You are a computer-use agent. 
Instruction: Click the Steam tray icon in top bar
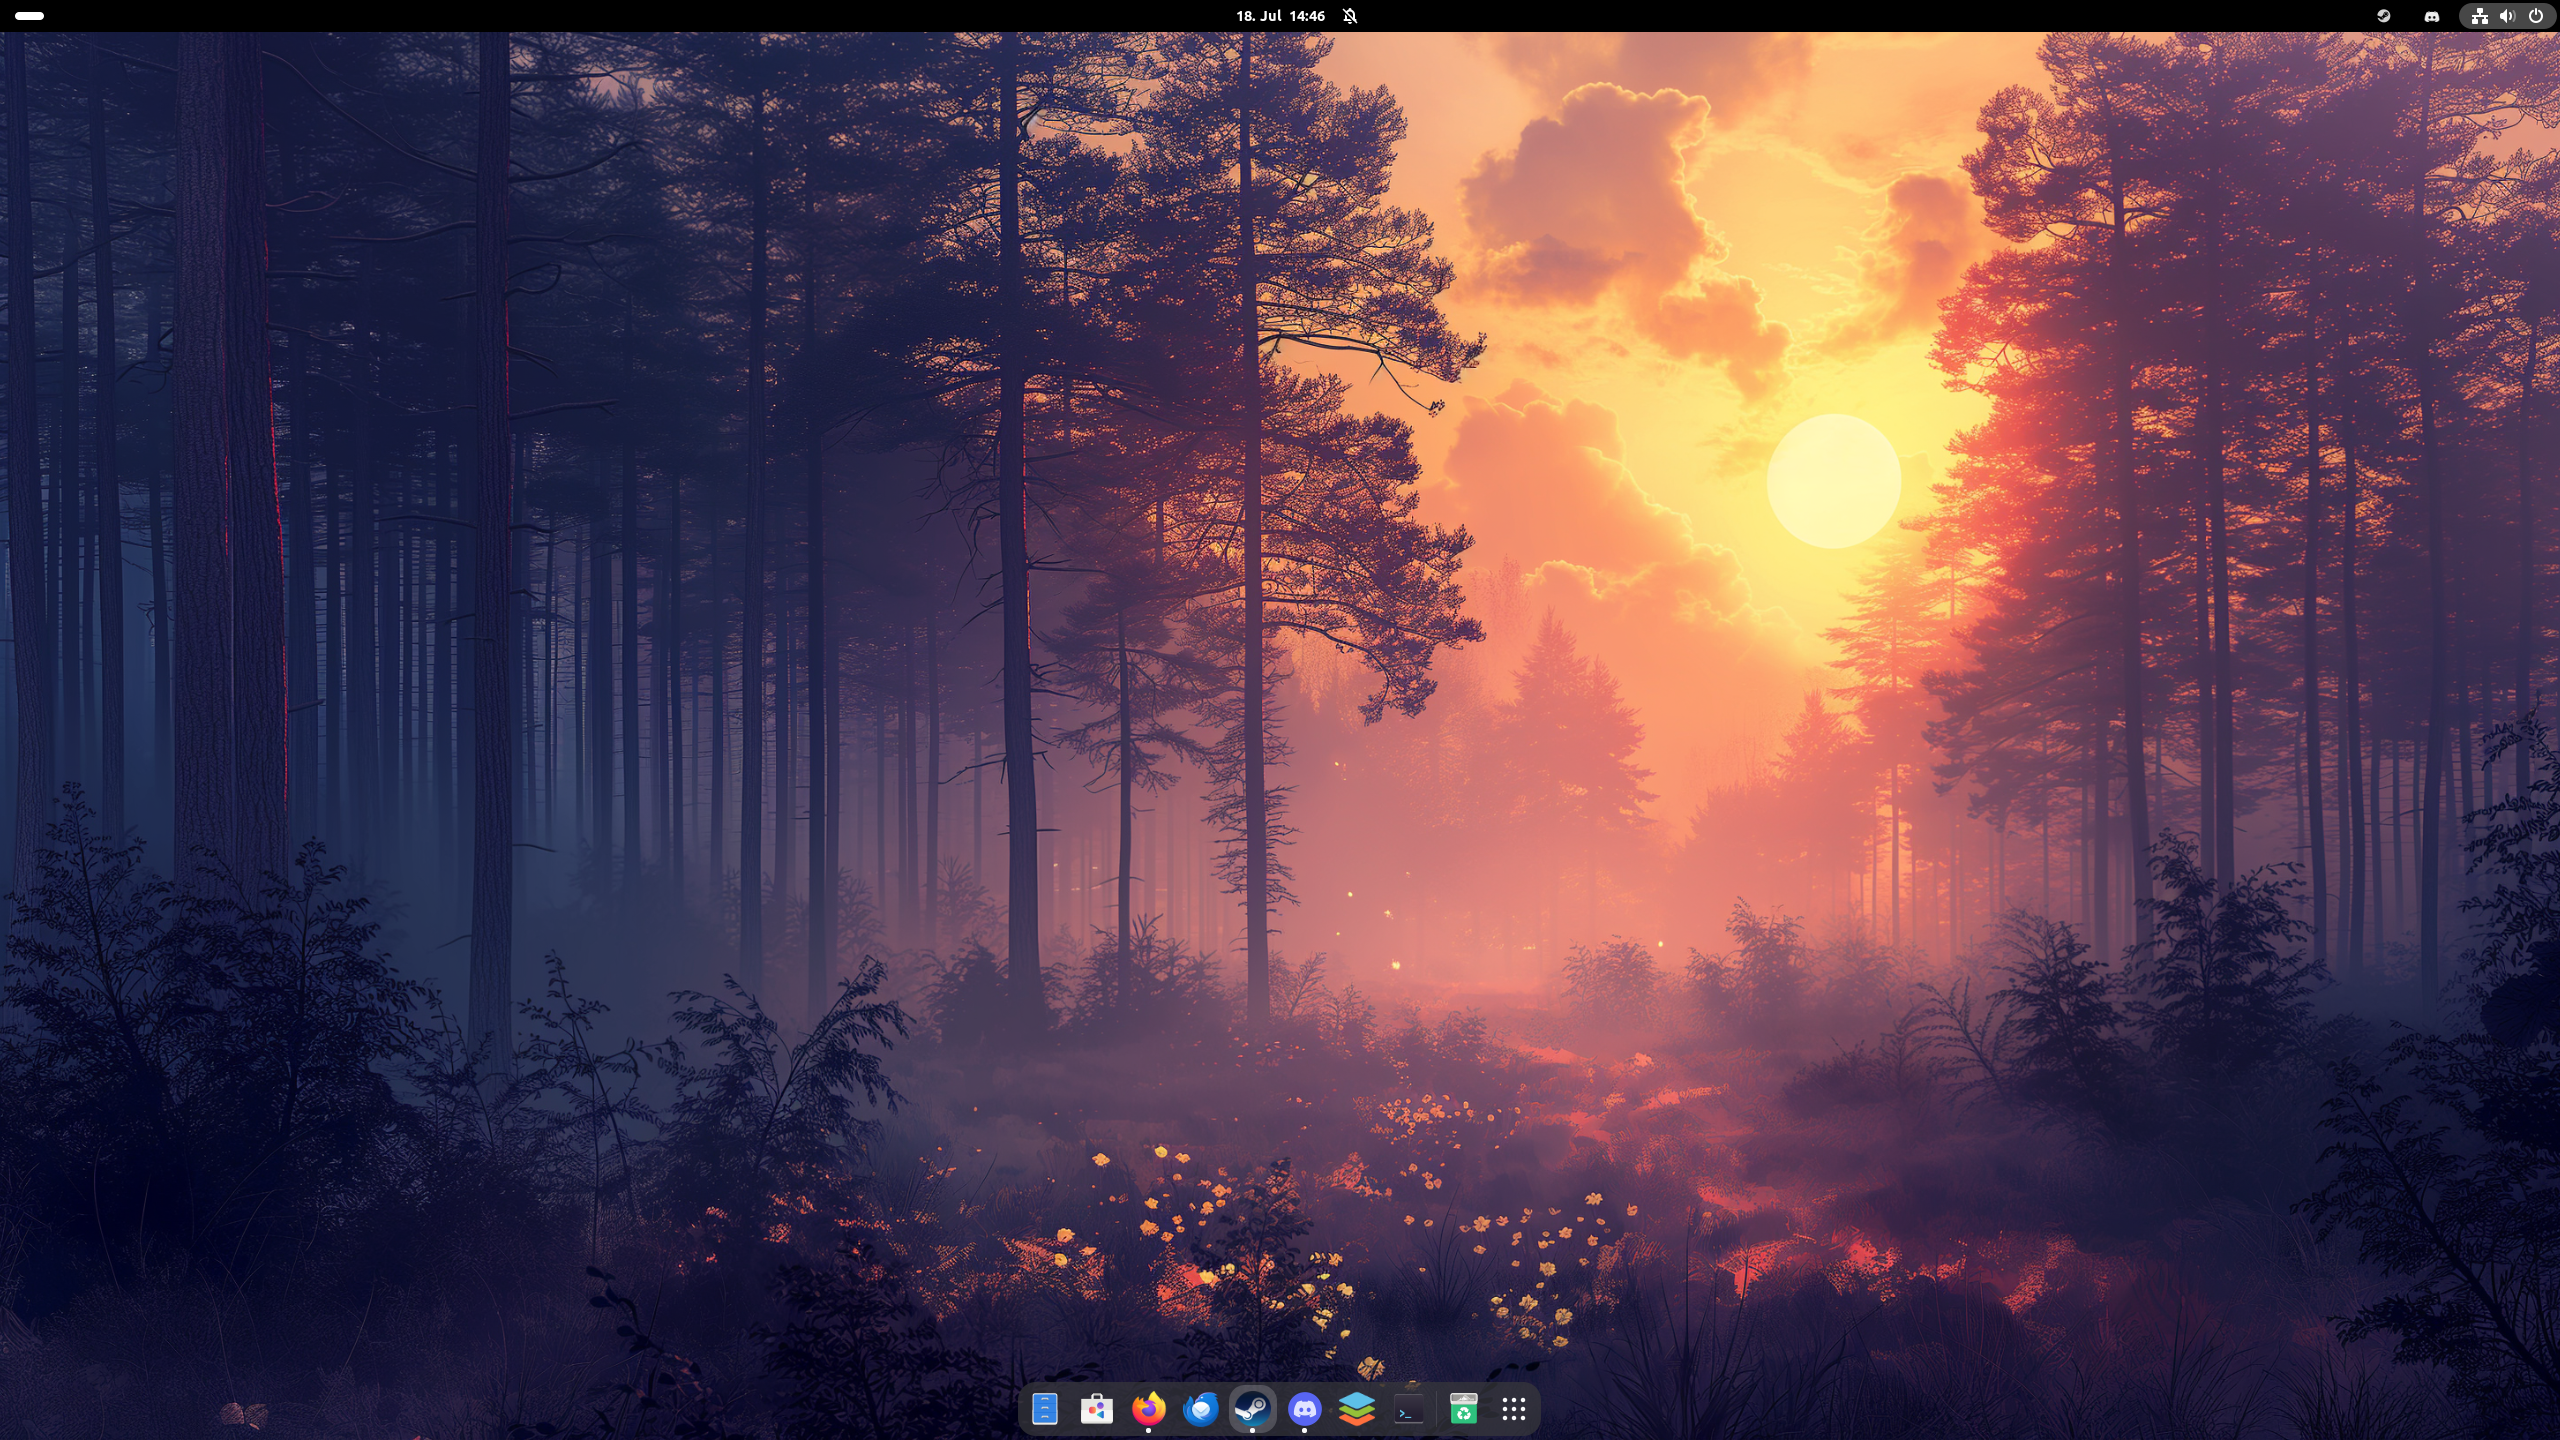2384,16
